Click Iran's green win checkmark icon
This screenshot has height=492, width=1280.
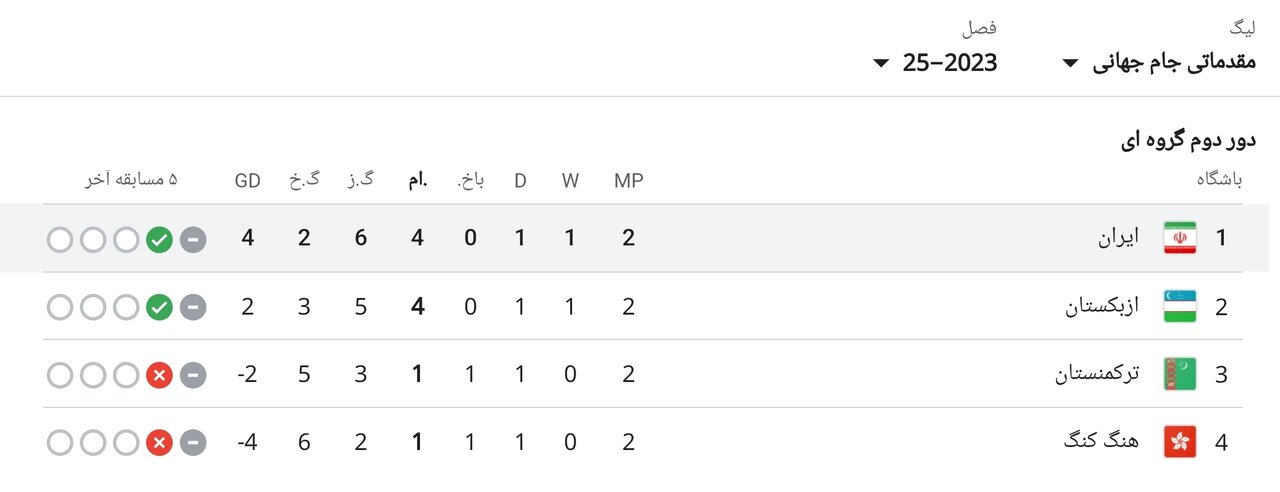159,240
